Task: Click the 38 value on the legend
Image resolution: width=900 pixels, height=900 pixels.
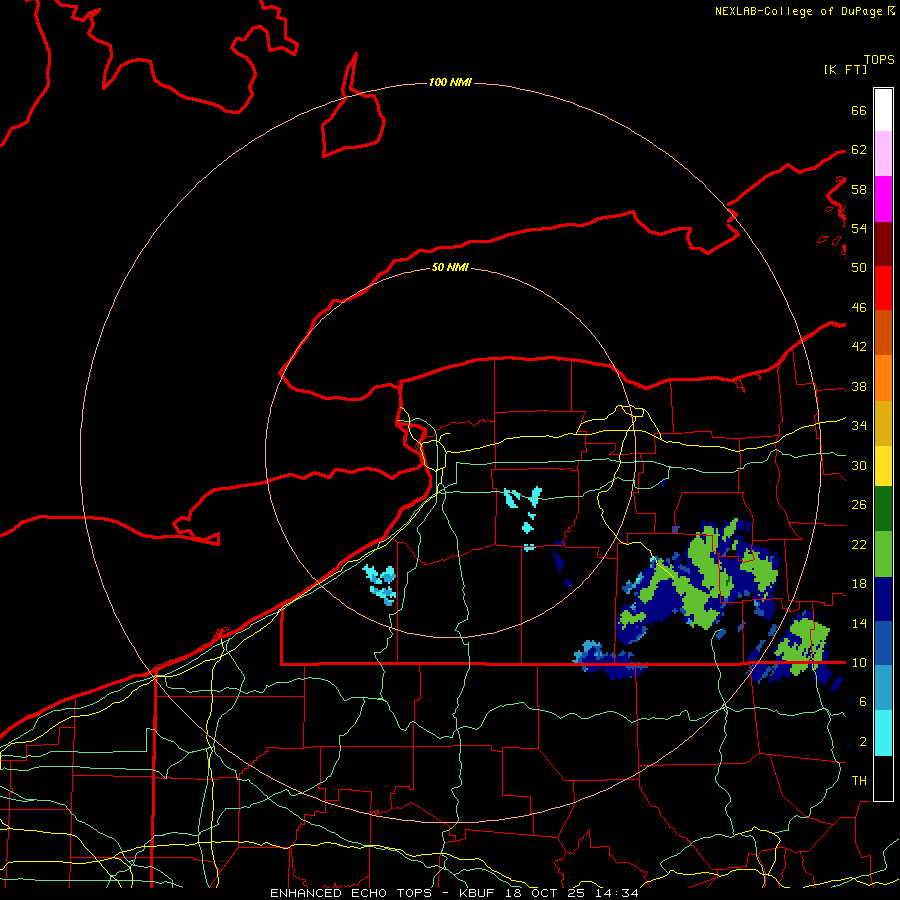Action: pos(859,387)
